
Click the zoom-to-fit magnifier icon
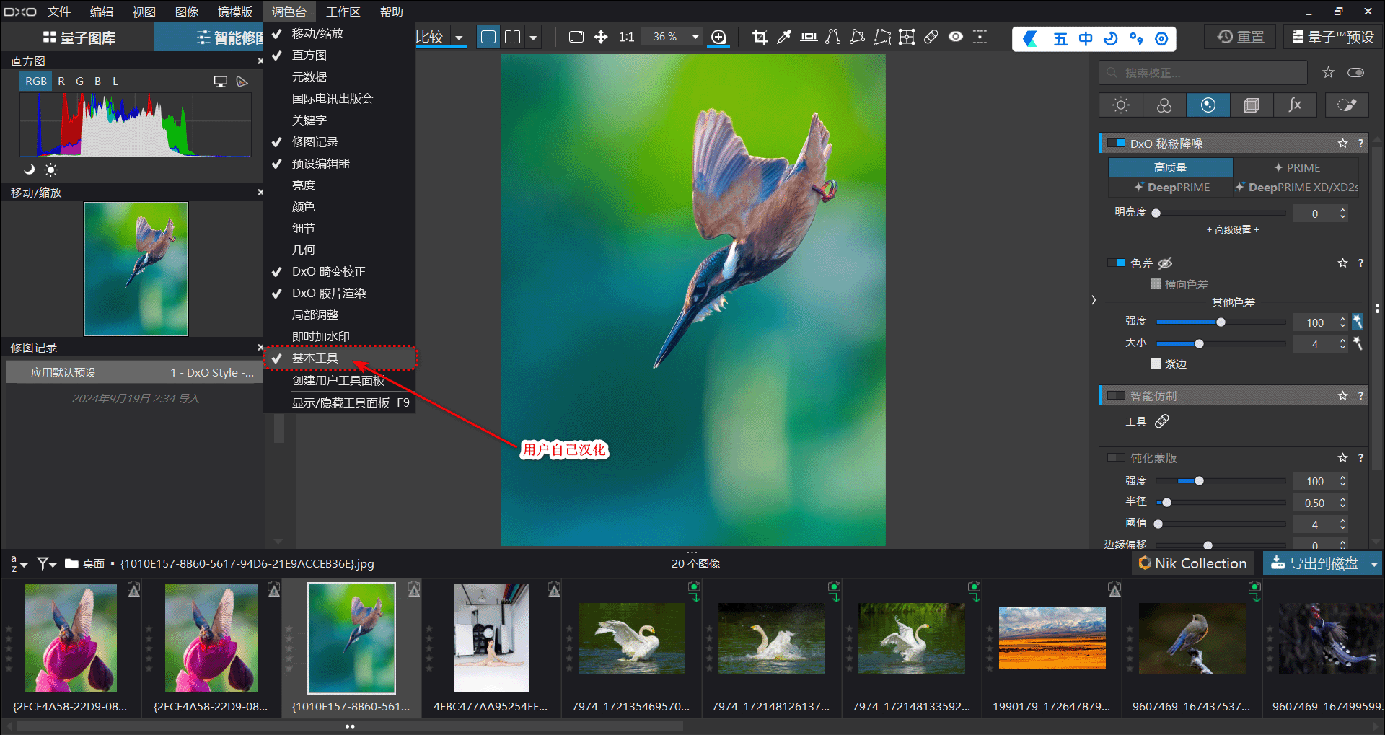[x=719, y=37]
